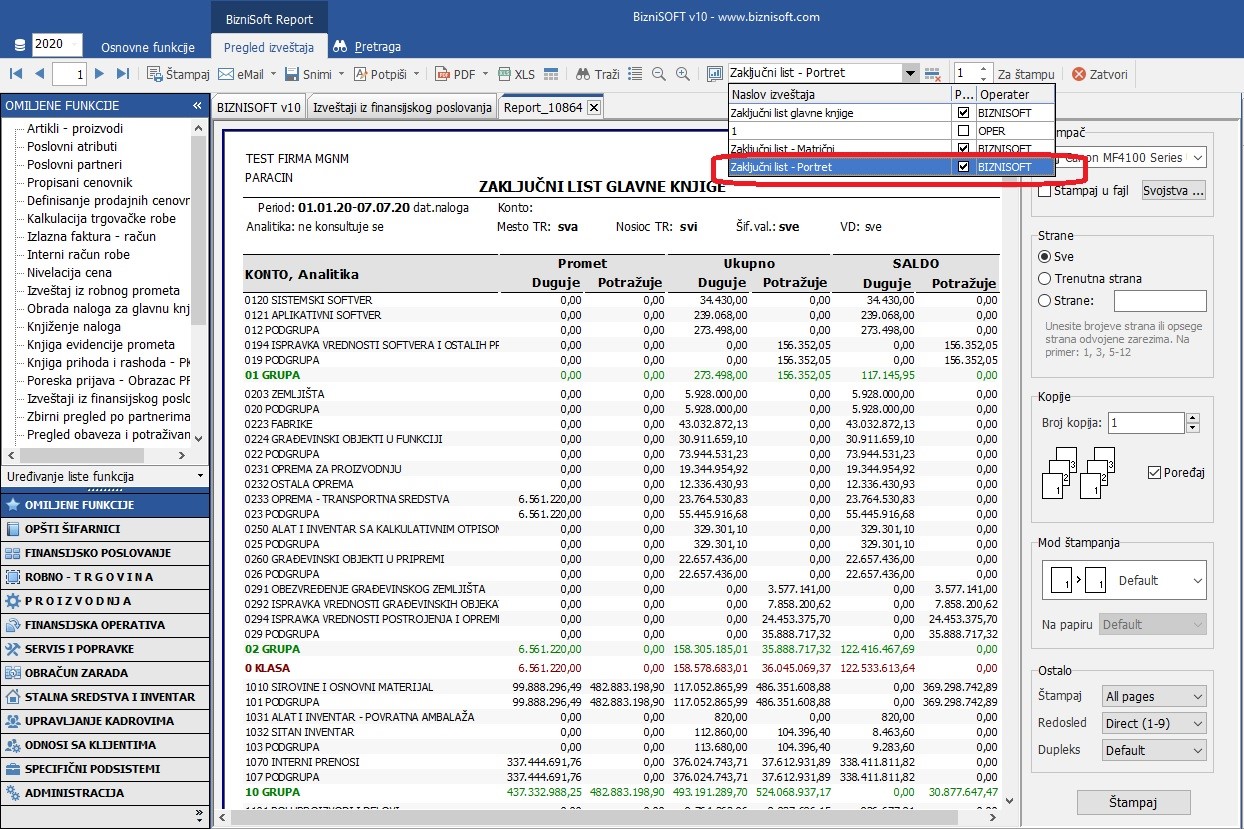This screenshot has height=829, width=1244.
Task: Open Knjiženje naloga favorite function
Action: point(74,327)
